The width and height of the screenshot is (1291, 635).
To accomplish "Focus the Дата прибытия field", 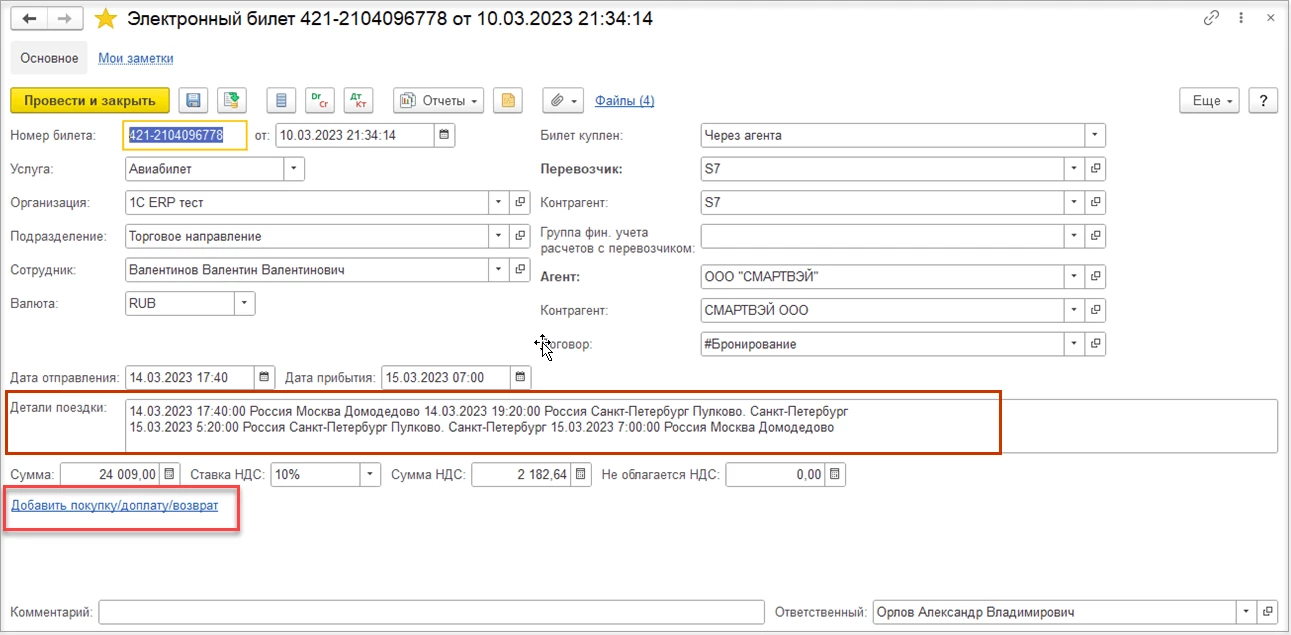I will [446, 377].
